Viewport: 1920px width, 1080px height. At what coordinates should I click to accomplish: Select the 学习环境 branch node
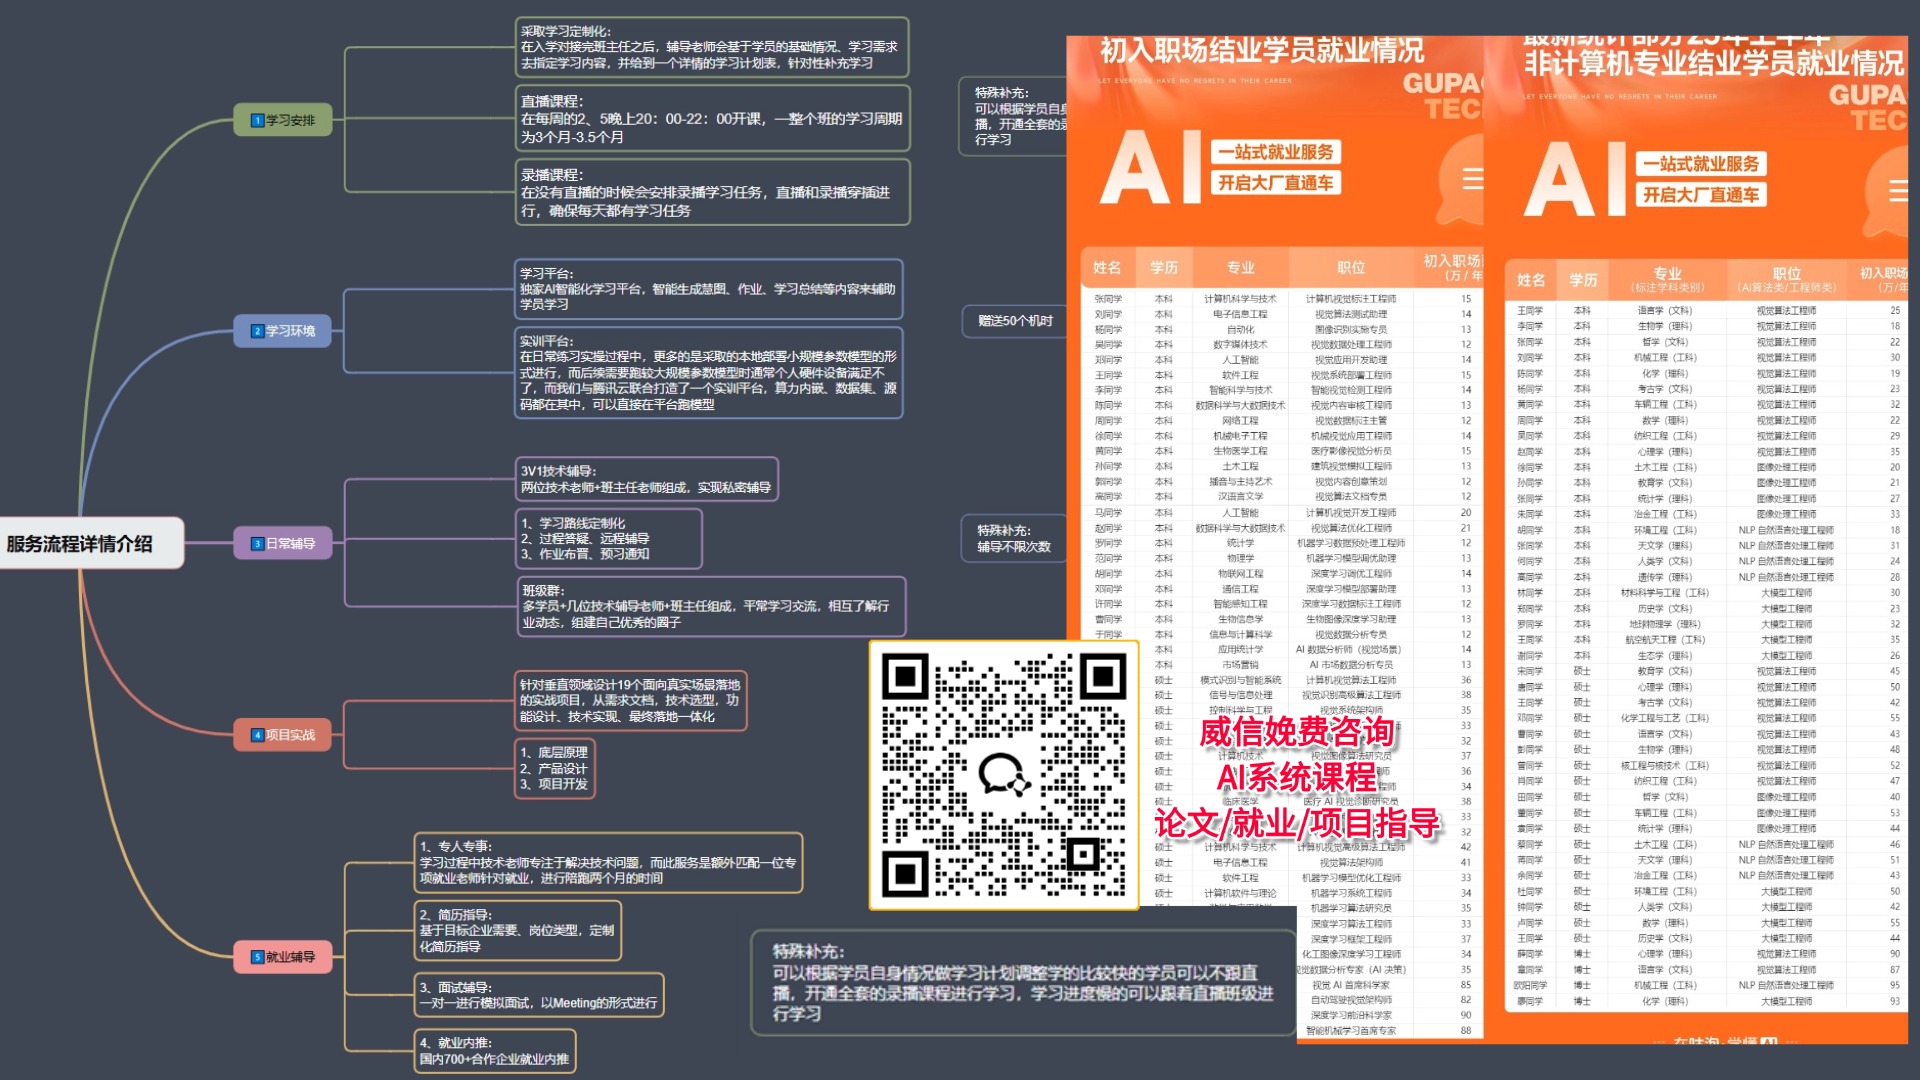[283, 331]
